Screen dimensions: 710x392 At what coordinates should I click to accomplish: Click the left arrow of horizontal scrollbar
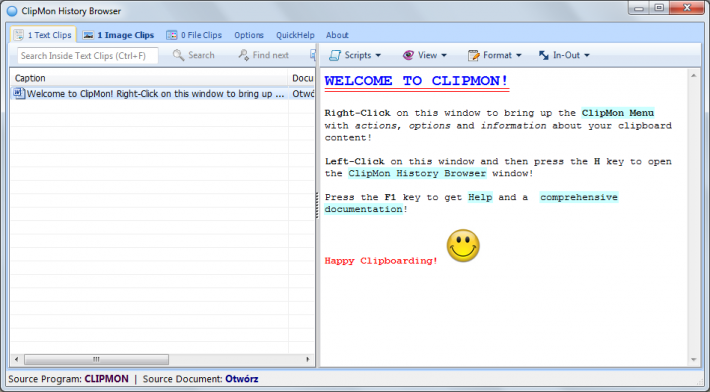coord(16,359)
